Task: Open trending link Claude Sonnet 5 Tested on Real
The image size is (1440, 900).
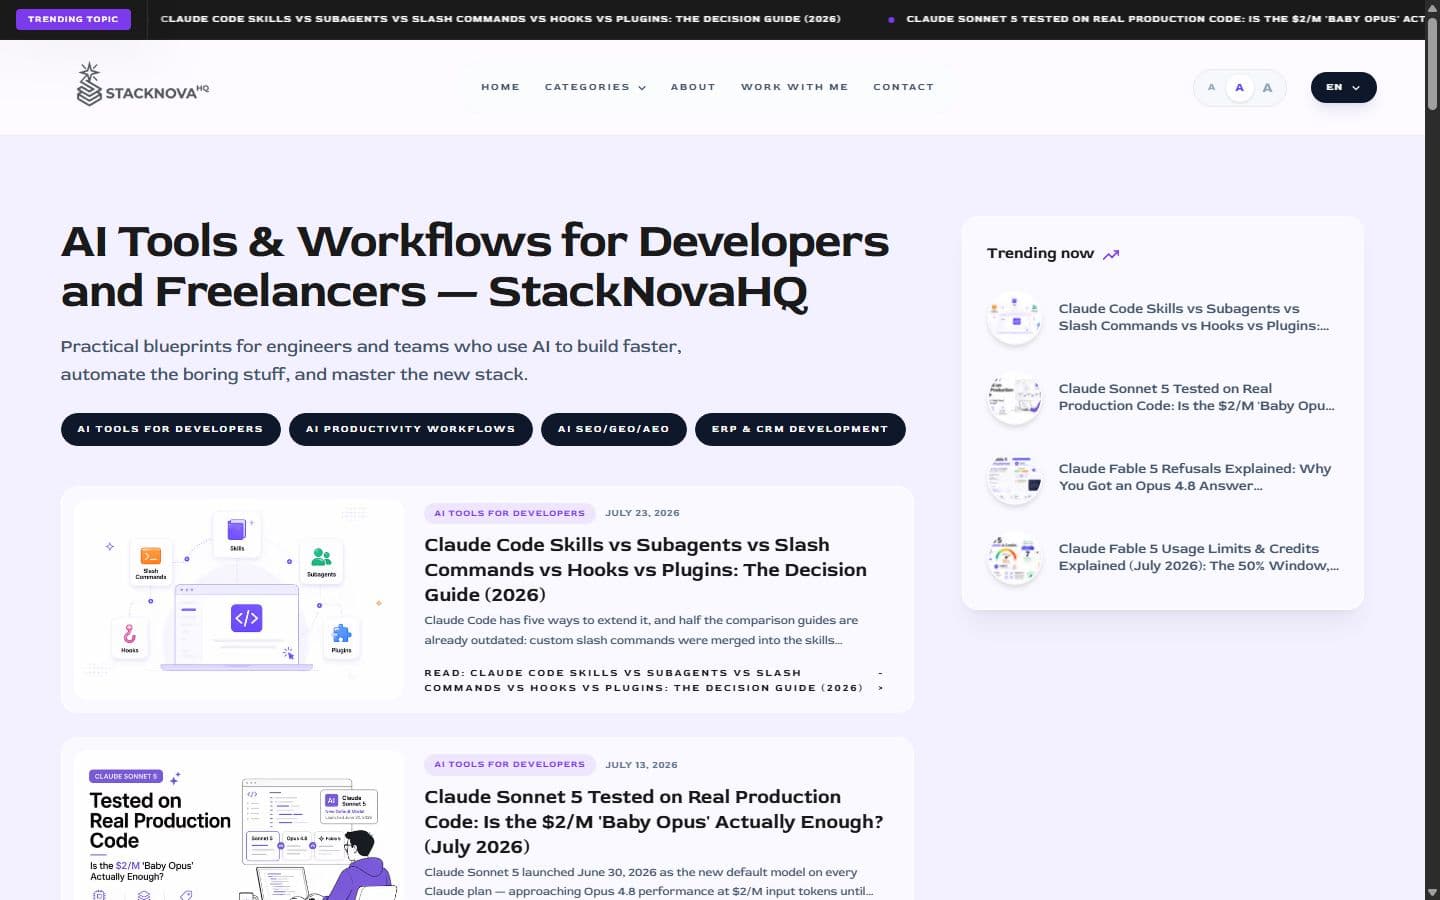Action: 1196,397
